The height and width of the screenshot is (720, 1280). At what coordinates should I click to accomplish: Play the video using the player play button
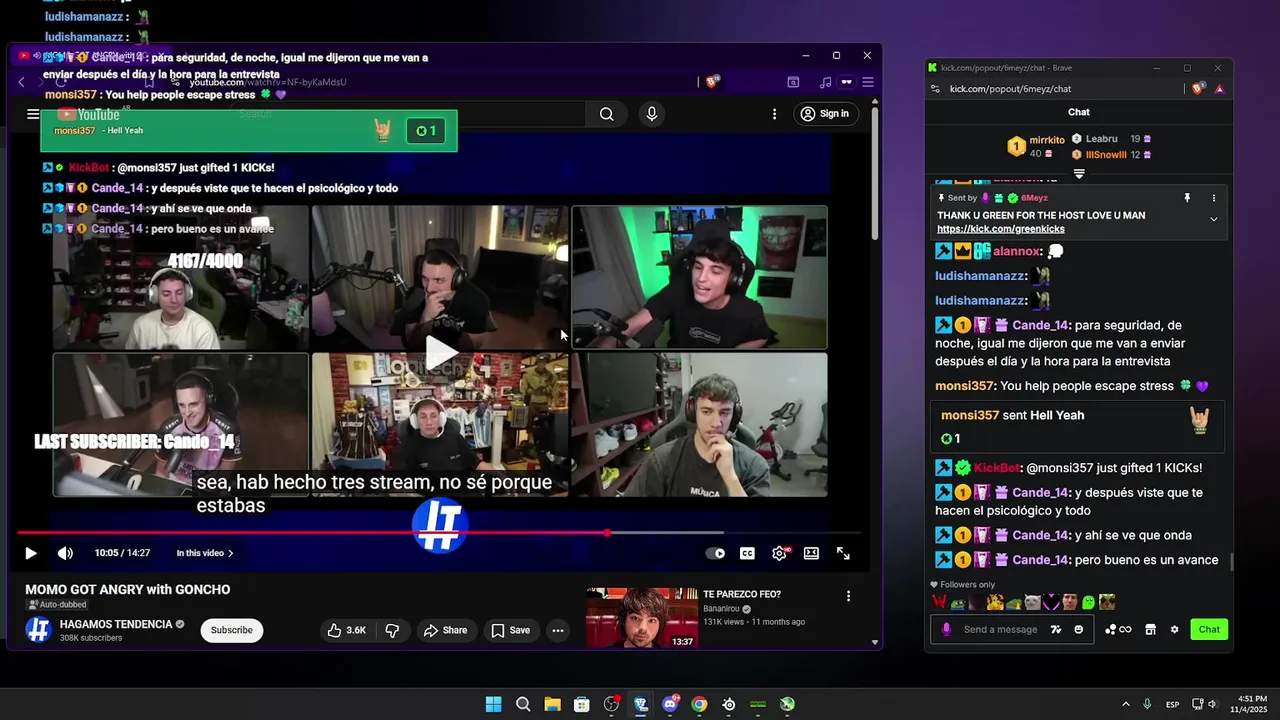pos(31,553)
